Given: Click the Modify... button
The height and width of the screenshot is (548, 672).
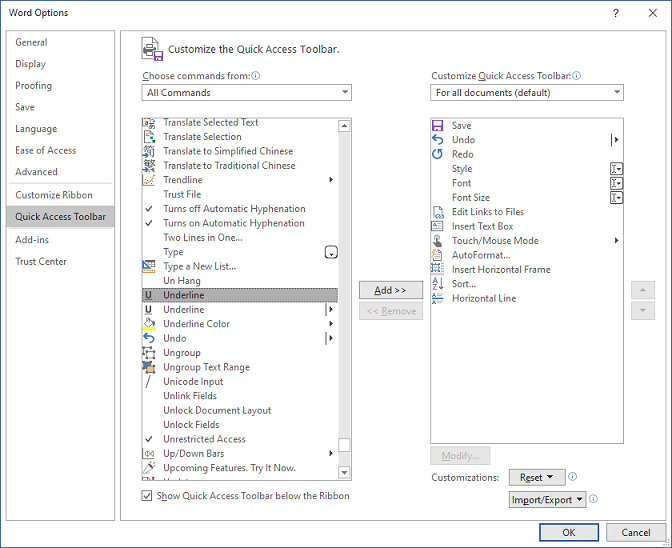Looking at the screenshot, I should click(460, 456).
